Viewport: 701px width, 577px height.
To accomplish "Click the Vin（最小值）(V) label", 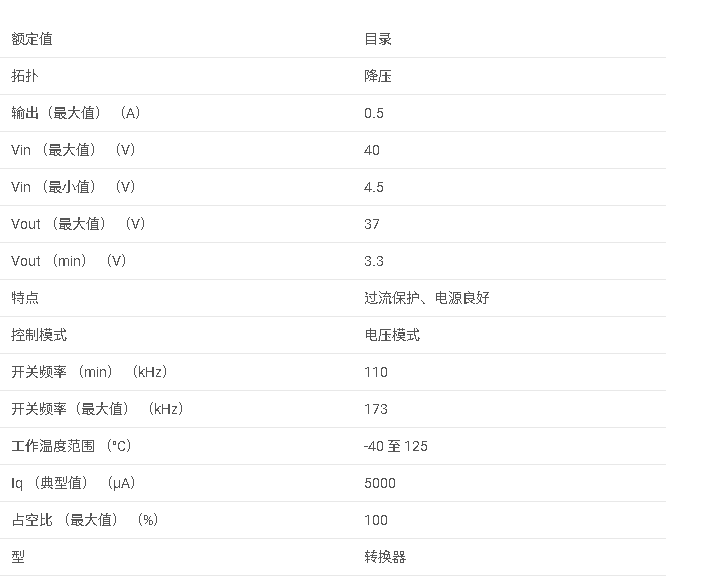I will coord(73,187).
